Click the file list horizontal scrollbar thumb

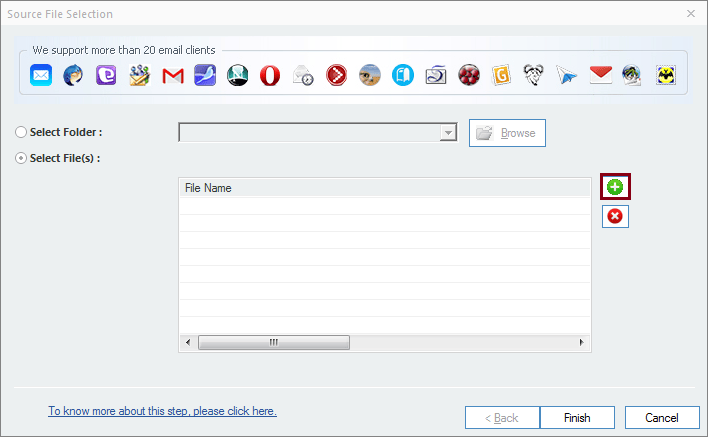pyautogui.click(x=273, y=342)
